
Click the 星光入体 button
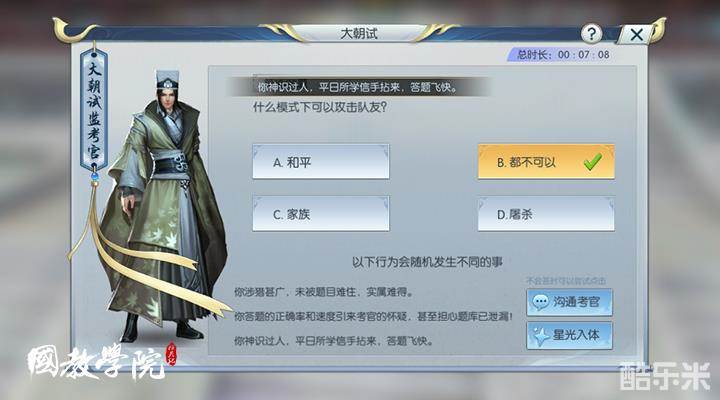(x=569, y=335)
